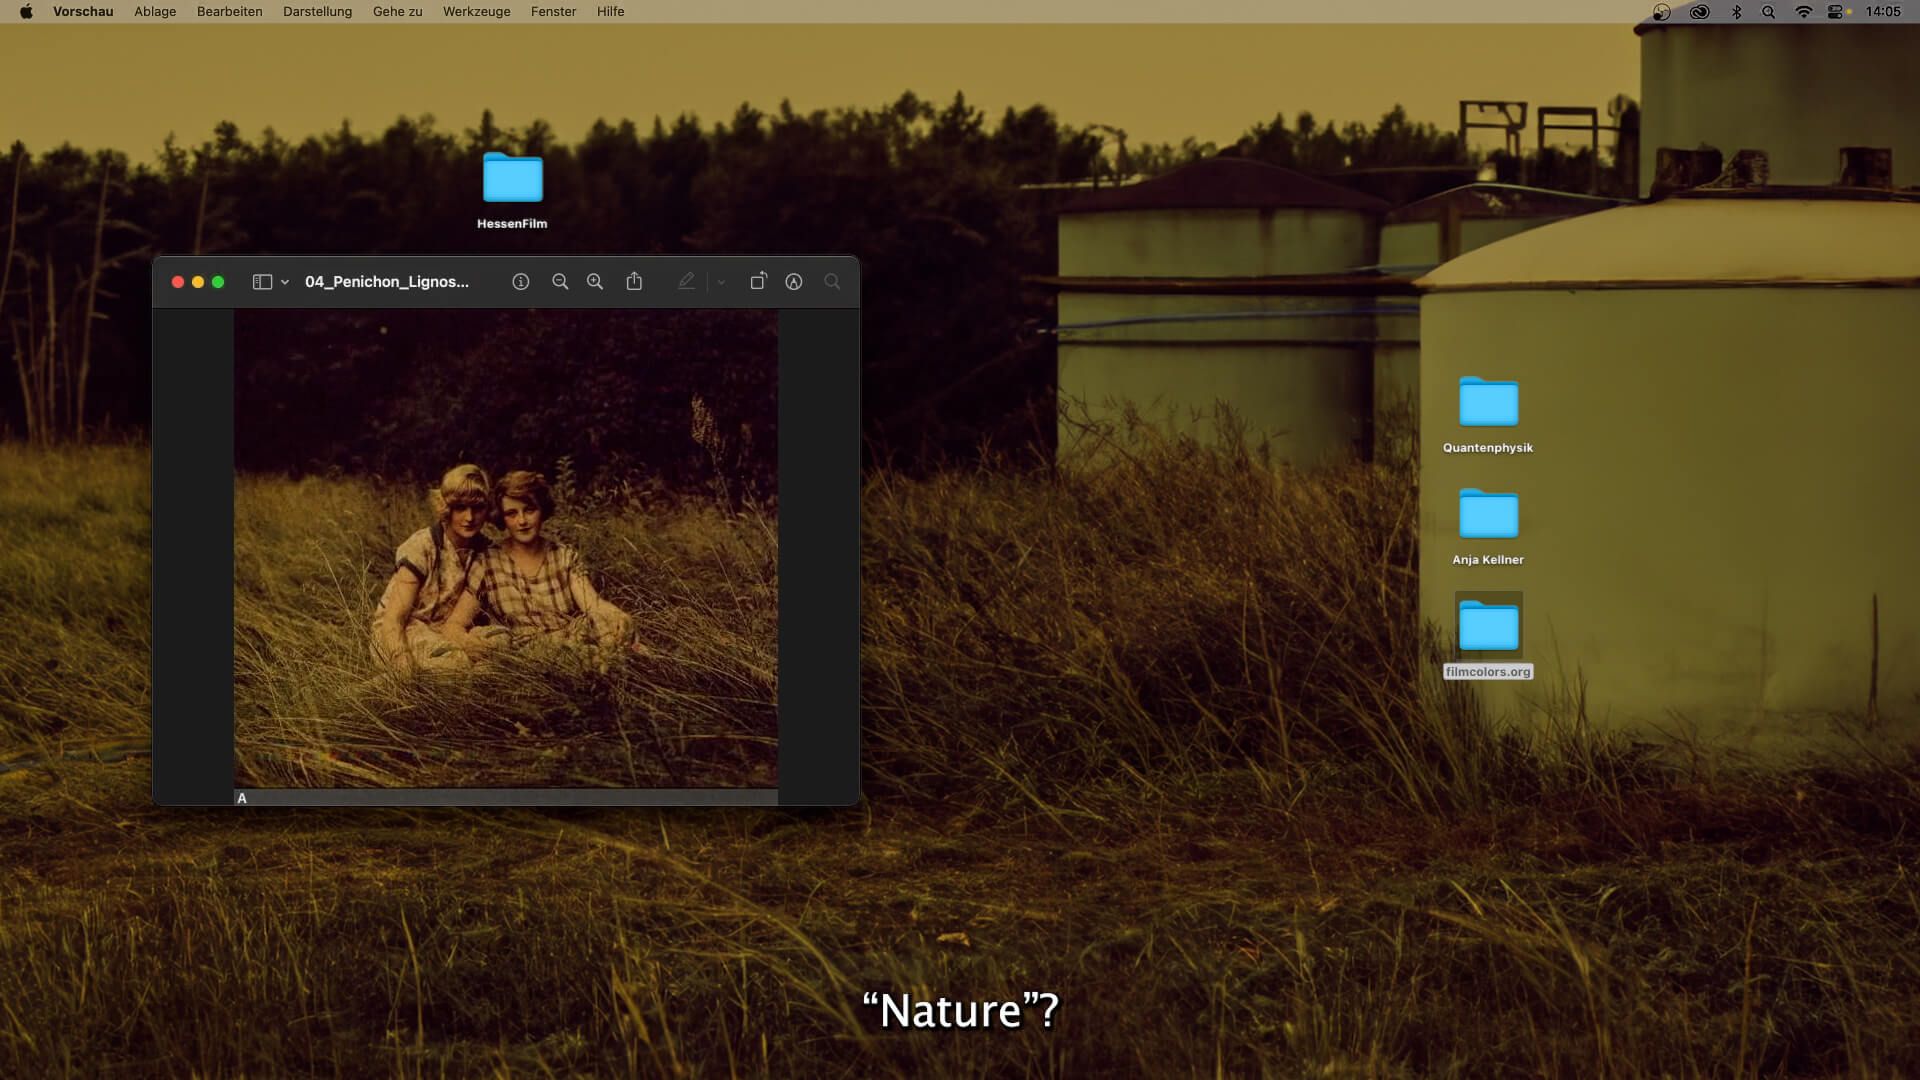The width and height of the screenshot is (1920, 1080).
Task: Open the Werkzeuge menu
Action: pyautogui.click(x=477, y=12)
